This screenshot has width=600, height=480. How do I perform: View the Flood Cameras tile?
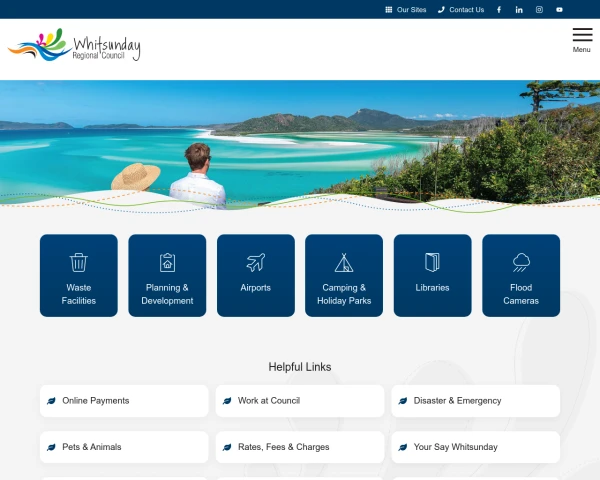521,276
